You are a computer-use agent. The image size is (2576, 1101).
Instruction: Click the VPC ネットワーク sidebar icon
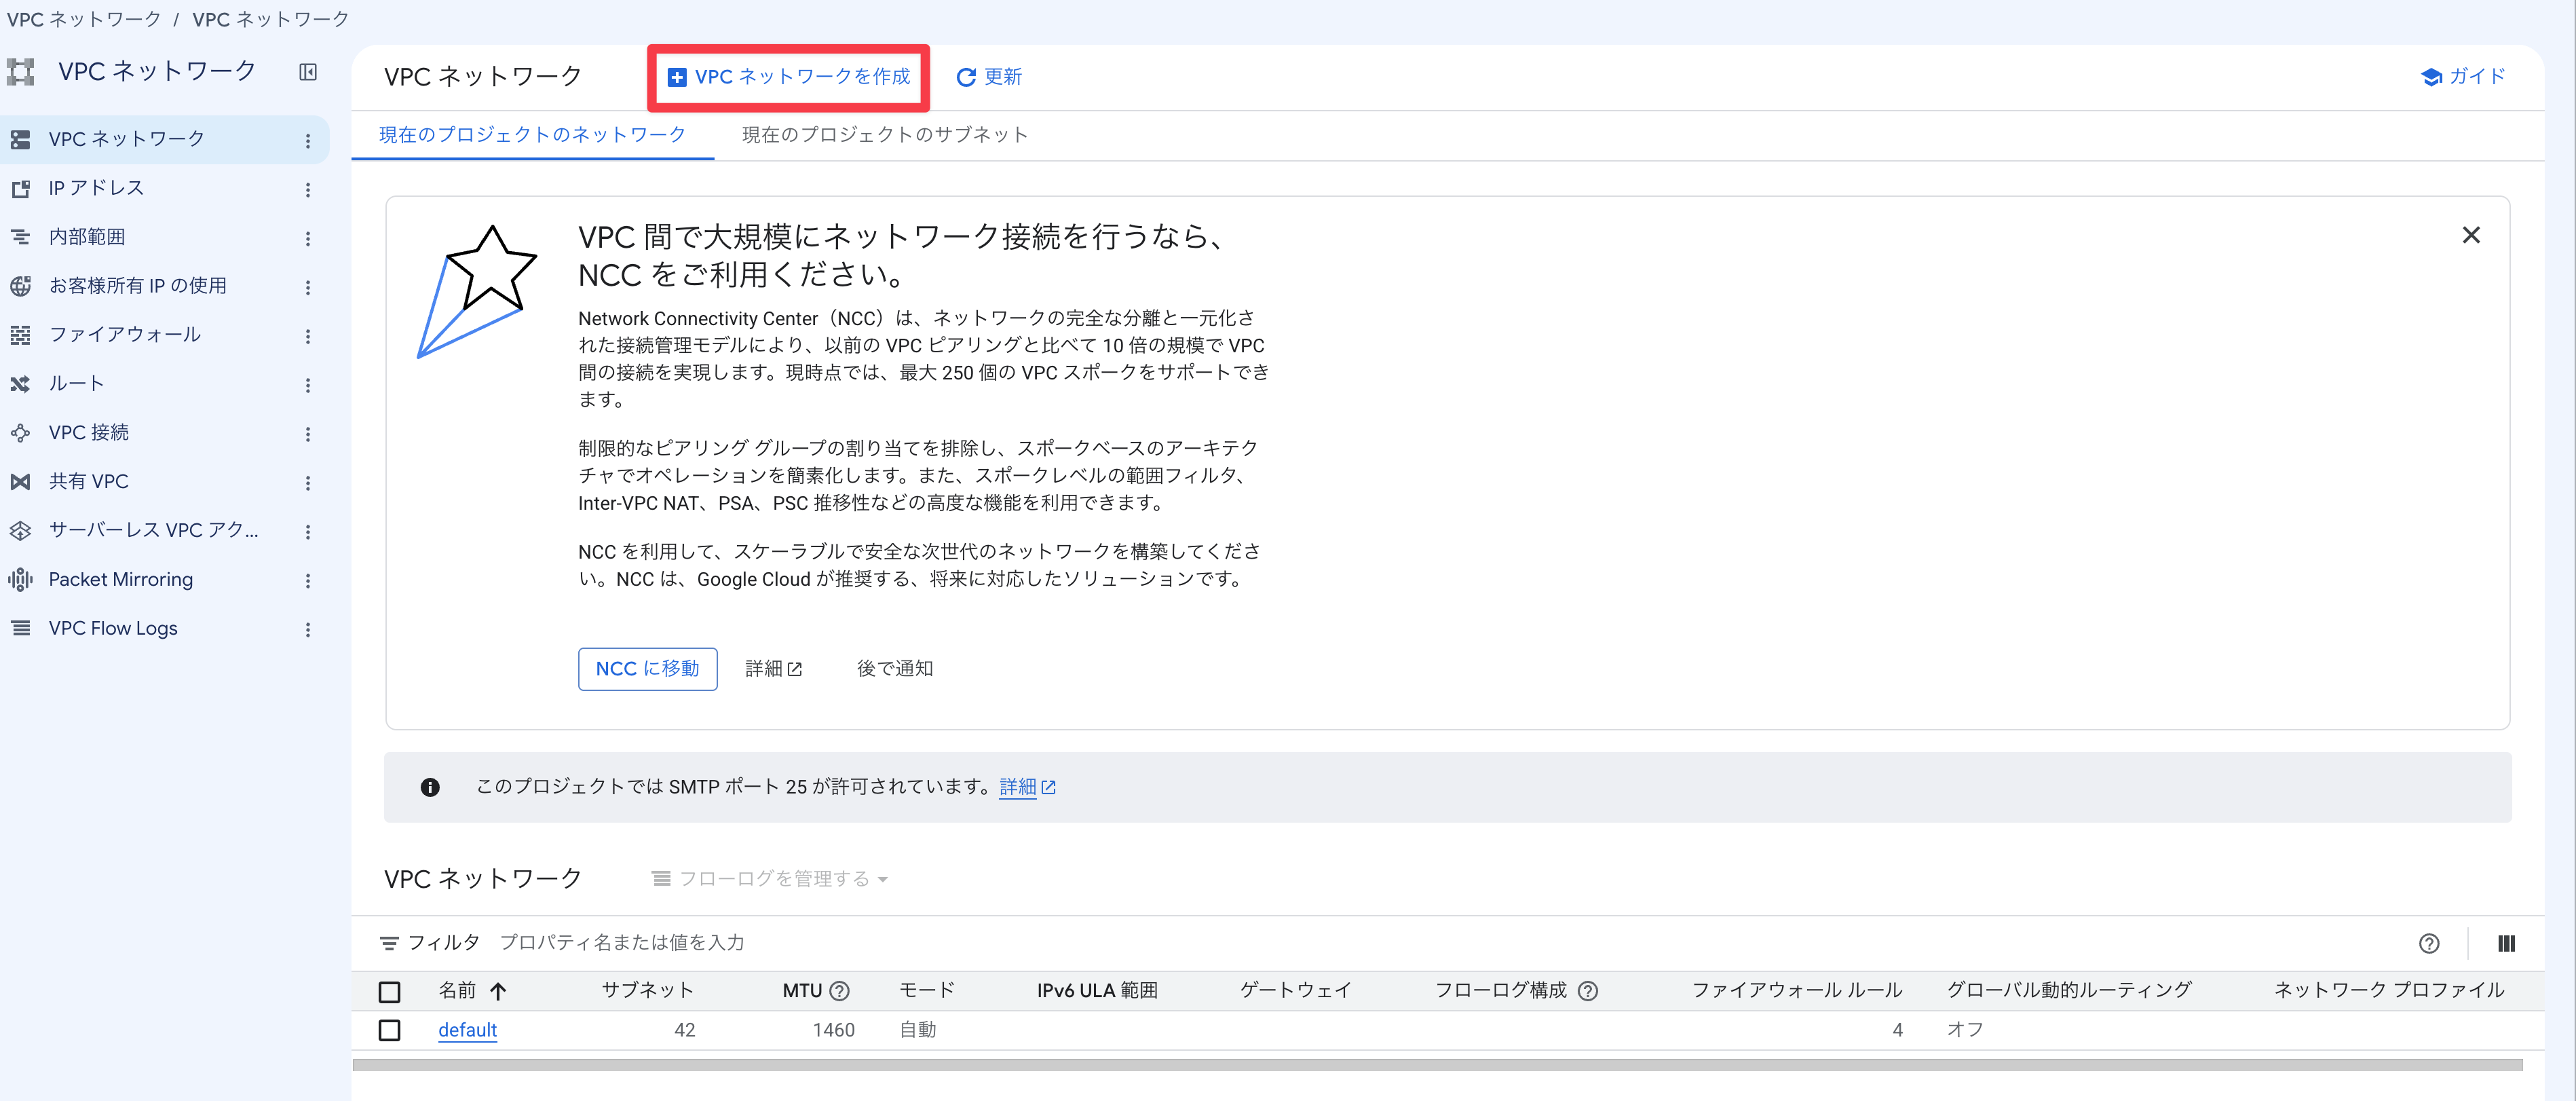(x=20, y=139)
